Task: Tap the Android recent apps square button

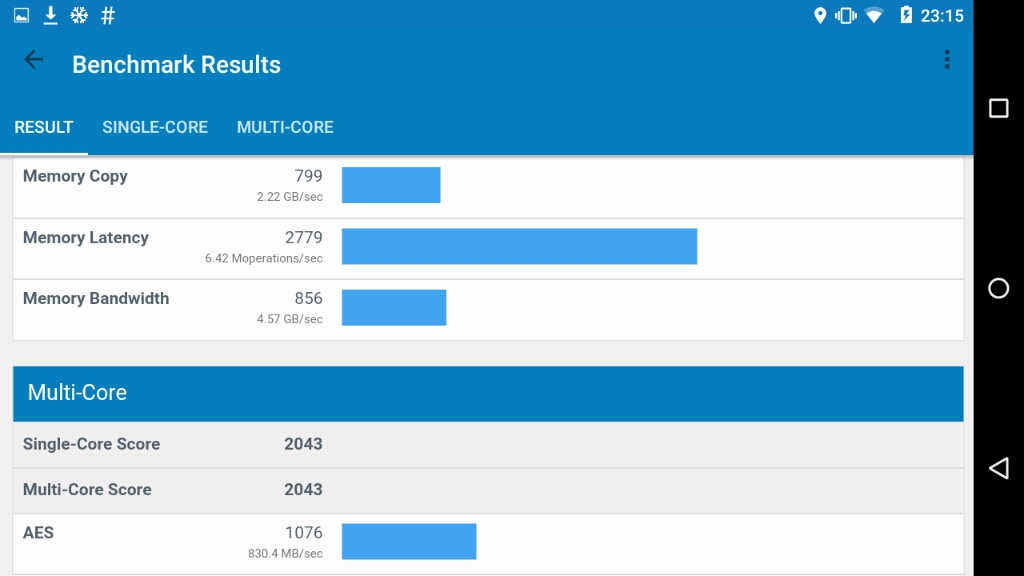Action: [998, 108]
